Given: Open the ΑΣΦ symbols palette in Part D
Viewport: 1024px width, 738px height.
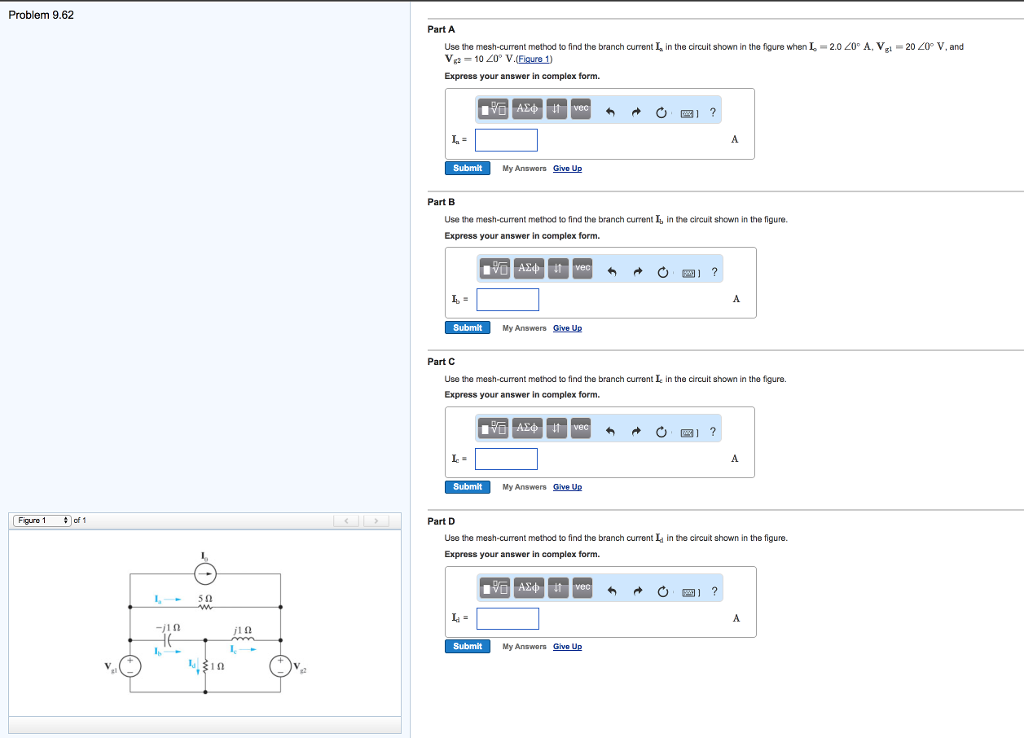Looking at the screenshot, I should (x=527, y=589).
